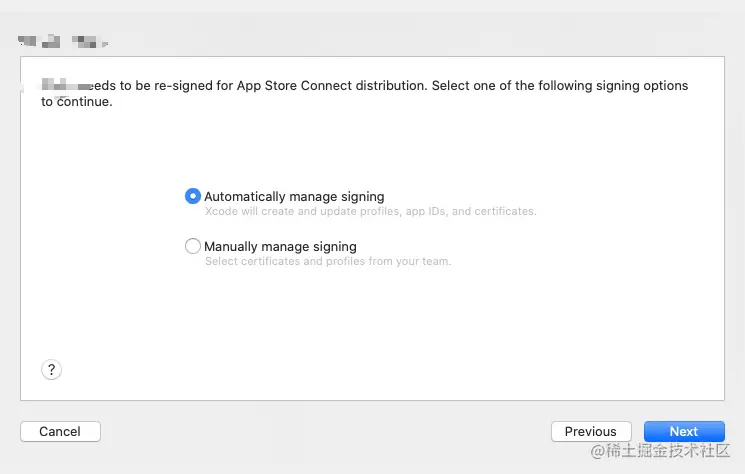Proceed by clicking the Next button
Viewport: 745px width, 474px height.
[x=684, y=431]
